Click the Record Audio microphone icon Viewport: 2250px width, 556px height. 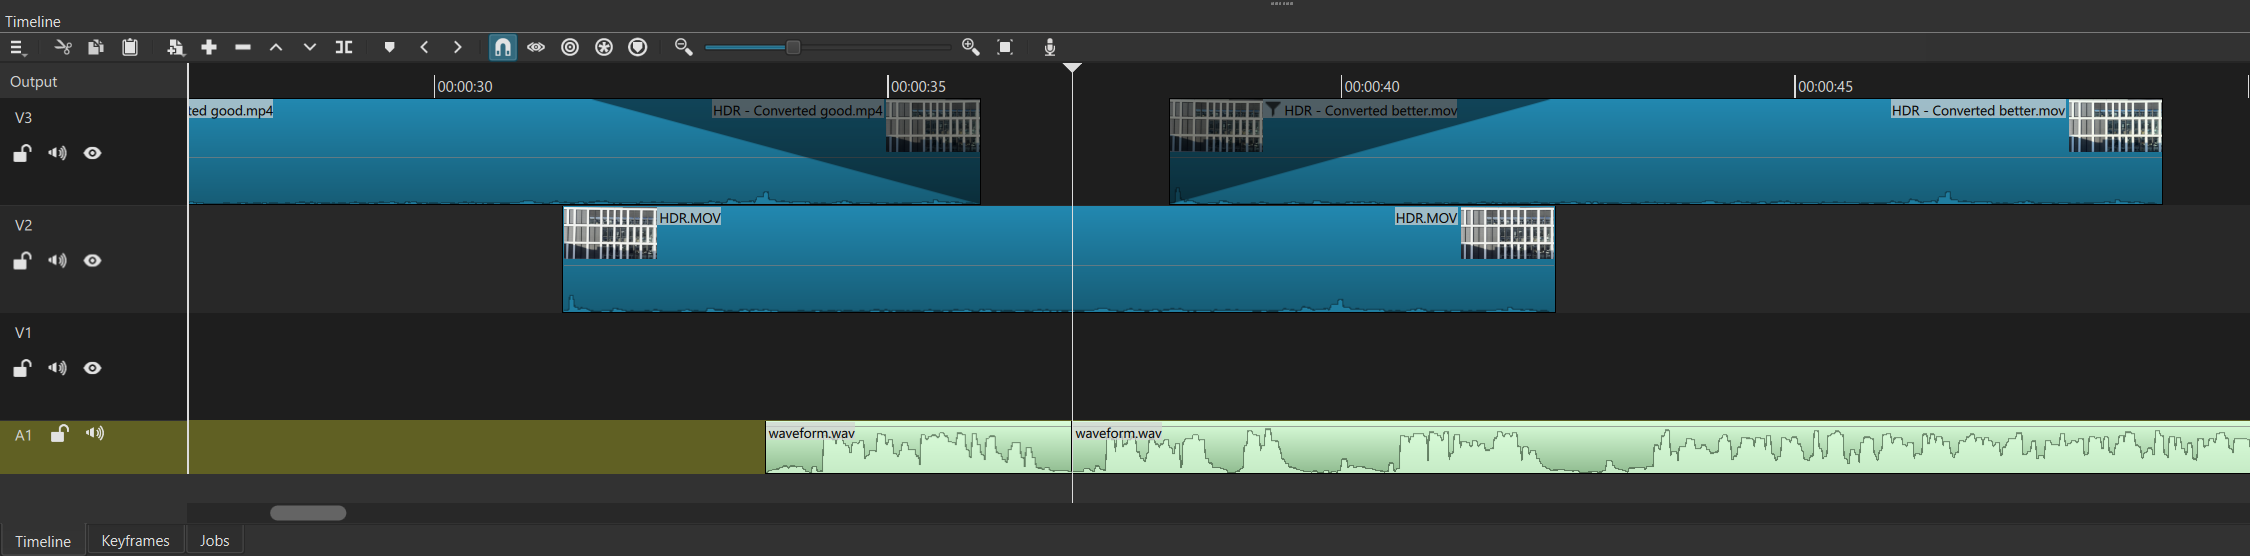pos(1050,47)
